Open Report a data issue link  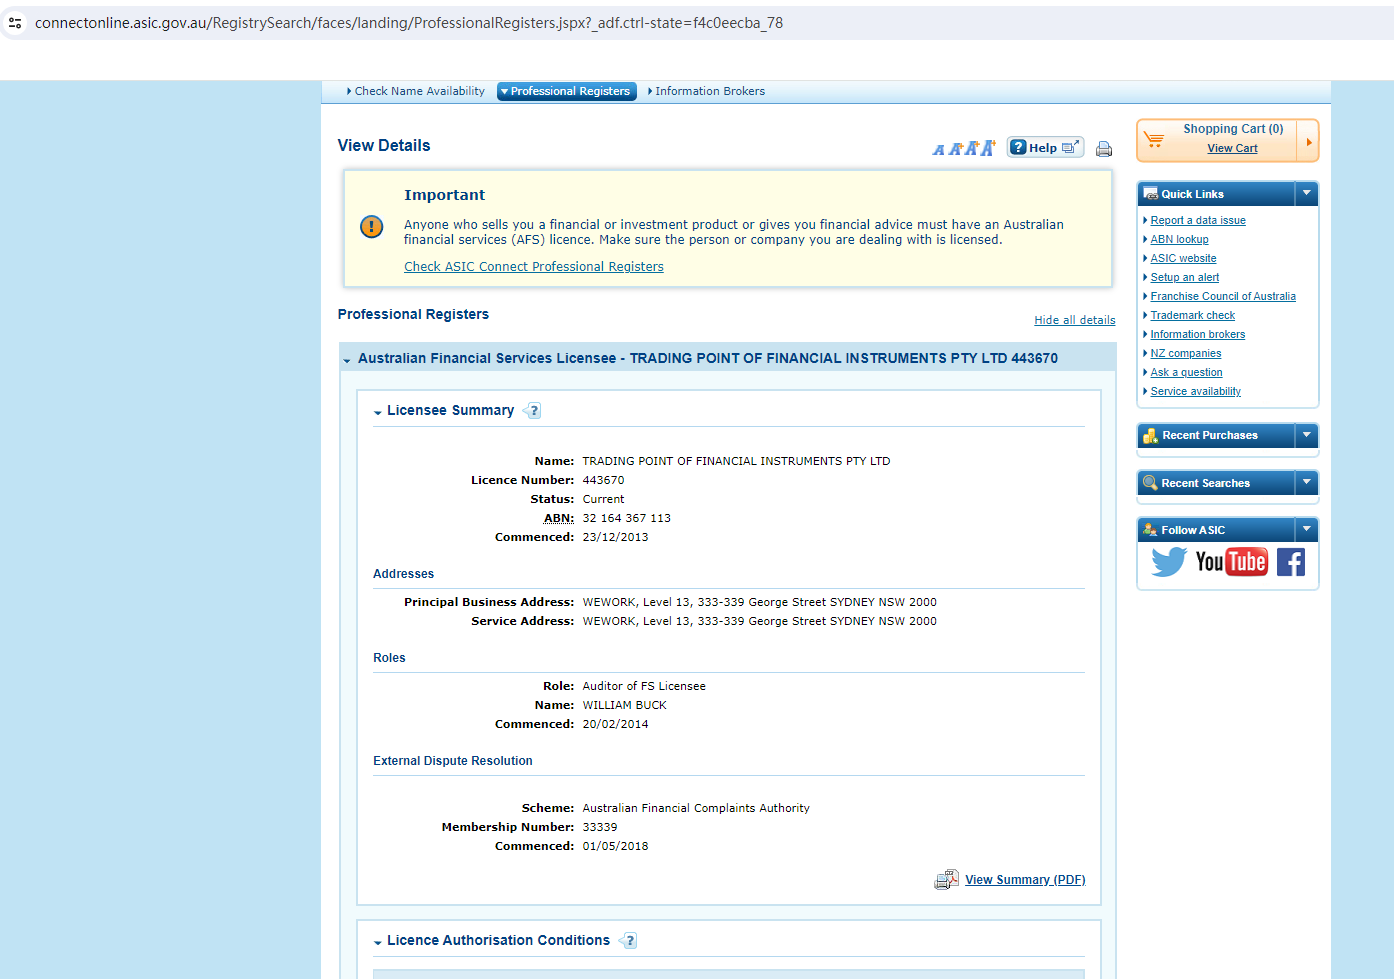tap(1198, 220)
